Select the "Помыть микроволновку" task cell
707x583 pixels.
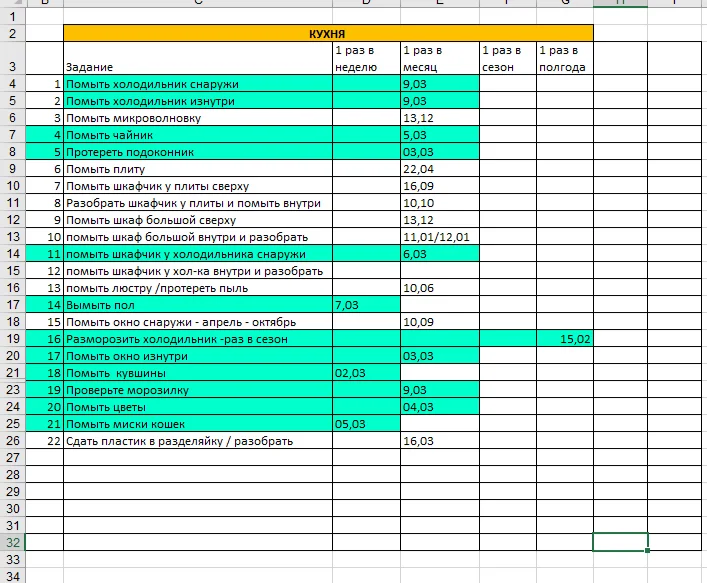[x=198, y=118]
